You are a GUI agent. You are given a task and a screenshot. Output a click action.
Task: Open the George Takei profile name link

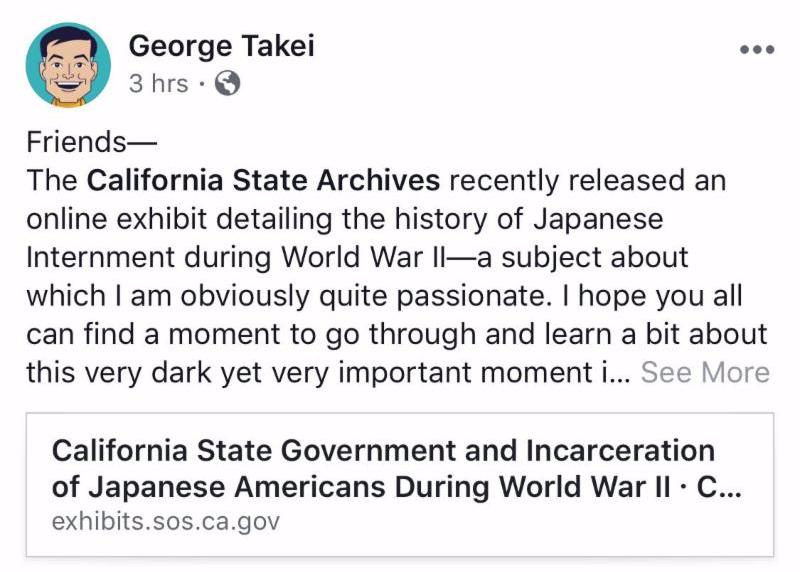pyautogui.click(x=222, y=46)
